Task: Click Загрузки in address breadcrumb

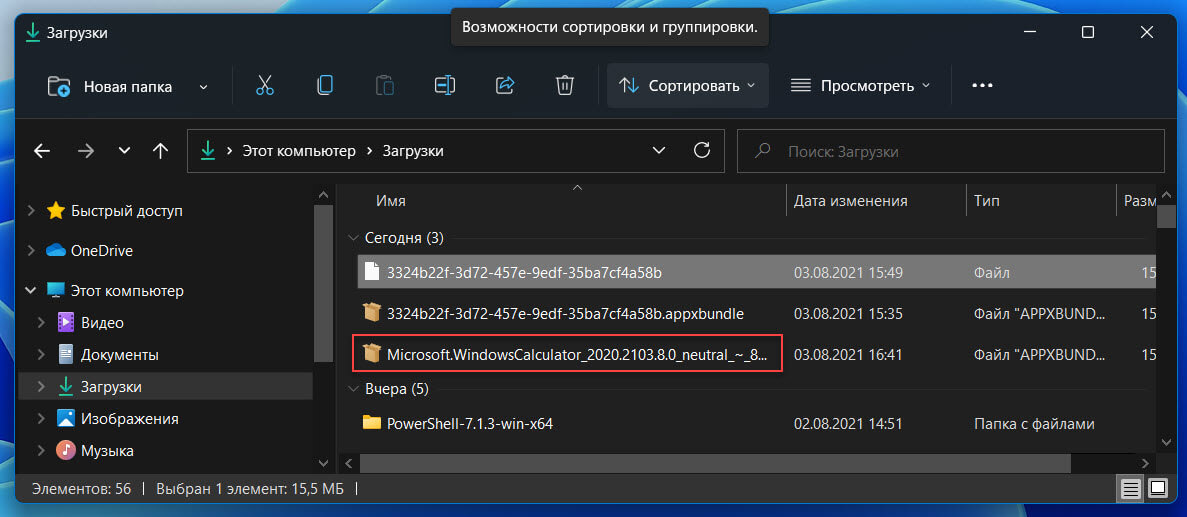Action: [413, 151]
